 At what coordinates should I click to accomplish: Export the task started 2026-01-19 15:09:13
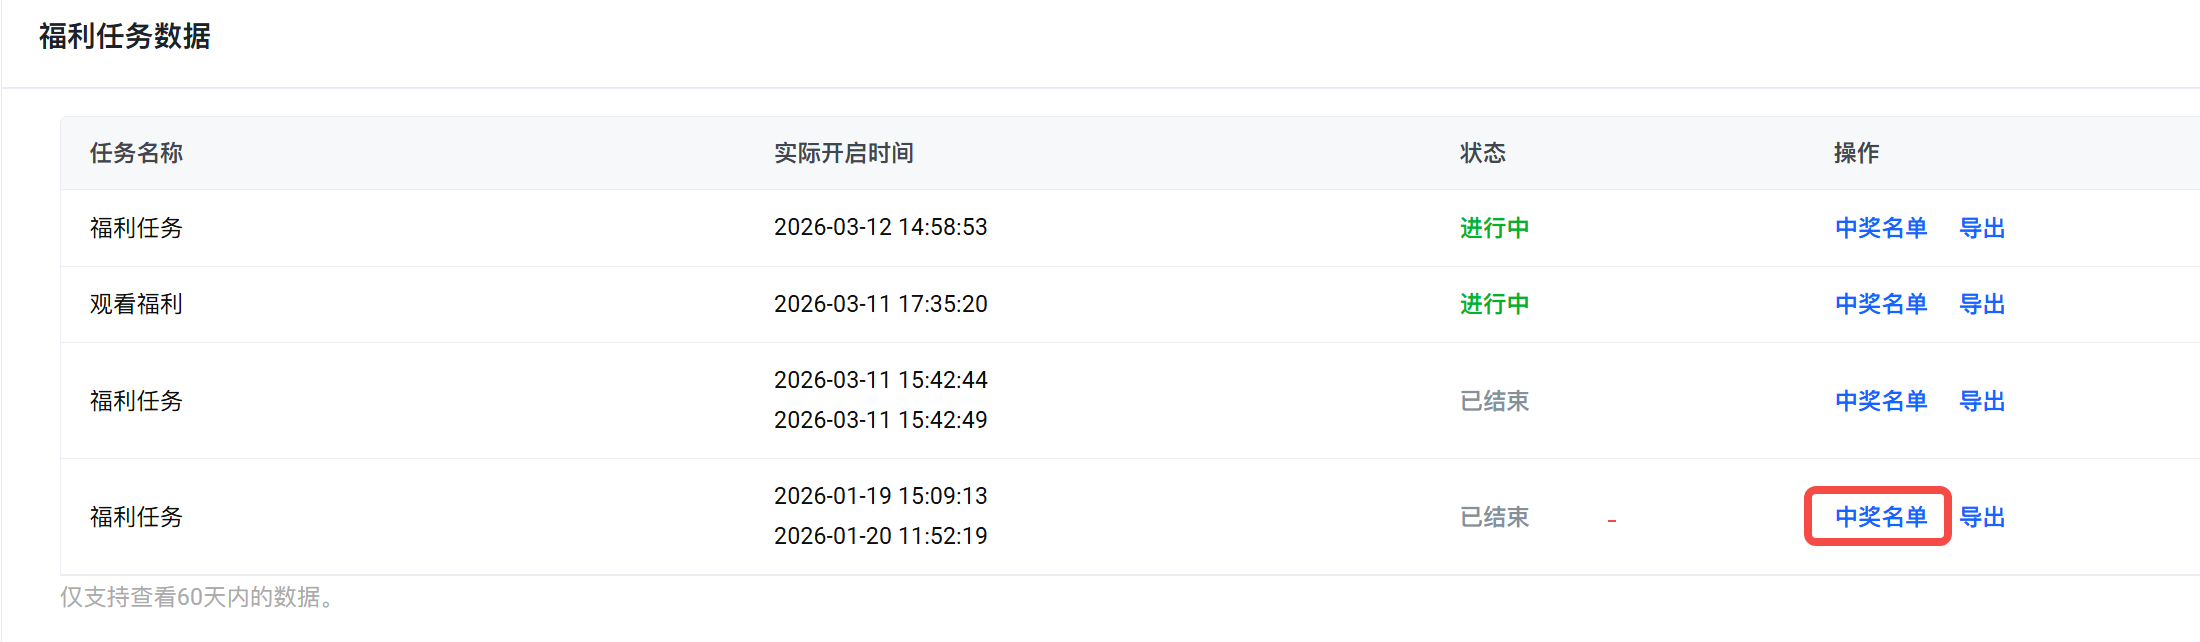tap(1982, 517)
